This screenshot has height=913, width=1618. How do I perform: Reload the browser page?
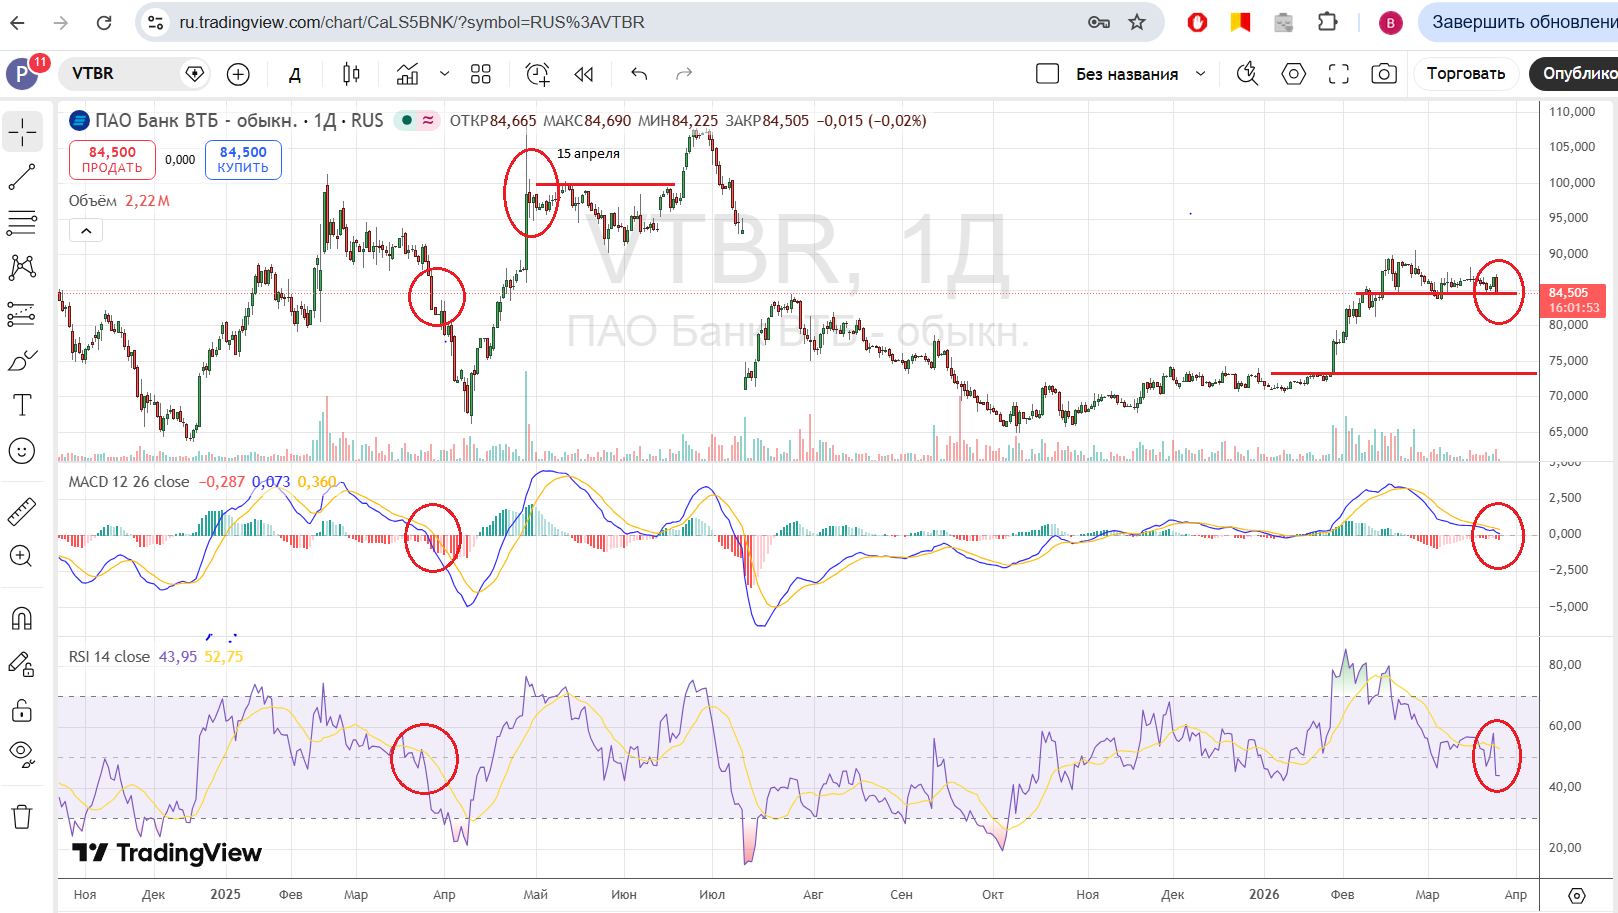[x=104, y=22]
